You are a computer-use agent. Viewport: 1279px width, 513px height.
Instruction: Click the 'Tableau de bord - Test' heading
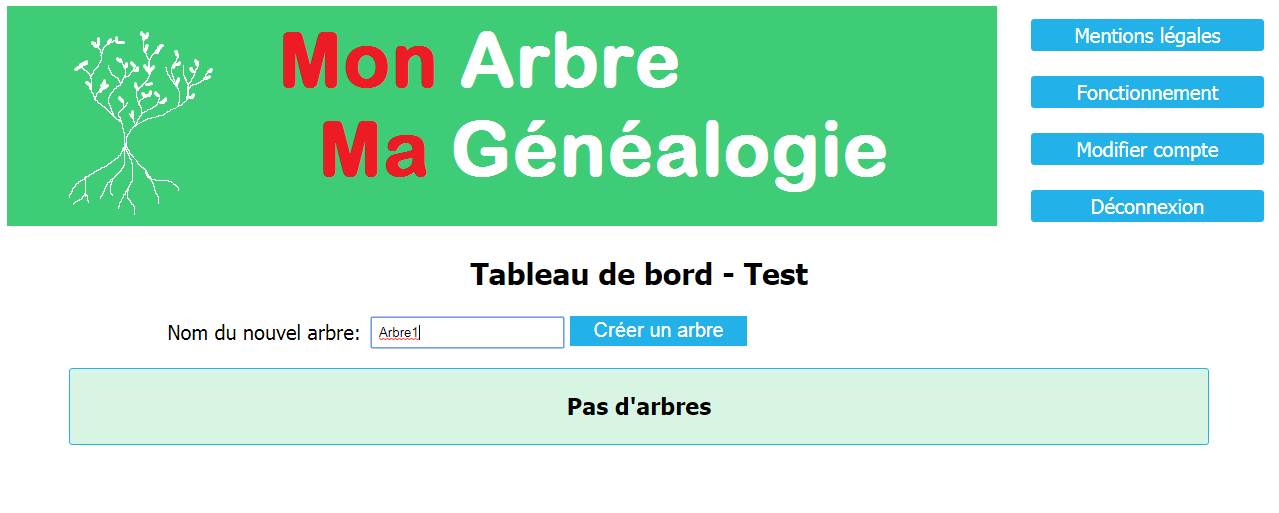(639, 274)
